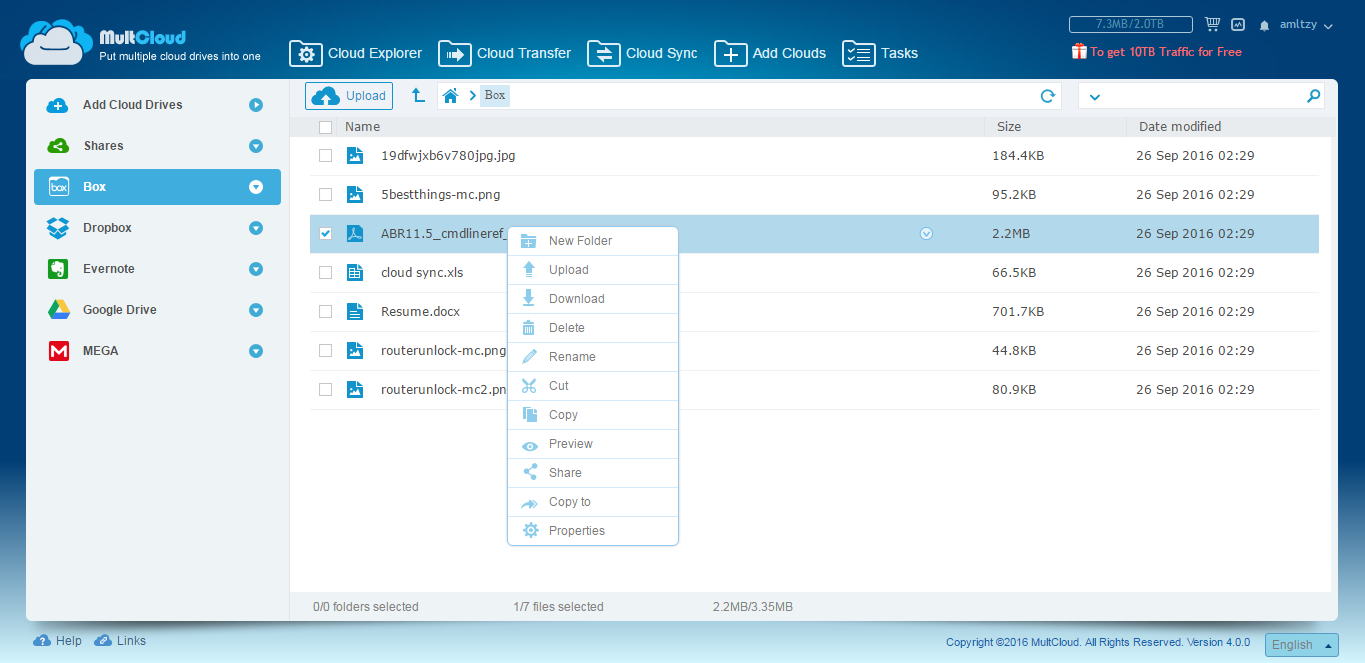This screenshot has width=1365, height=663.
Task: Expand the Dropbox drive arrow
Action: point(256,228)
